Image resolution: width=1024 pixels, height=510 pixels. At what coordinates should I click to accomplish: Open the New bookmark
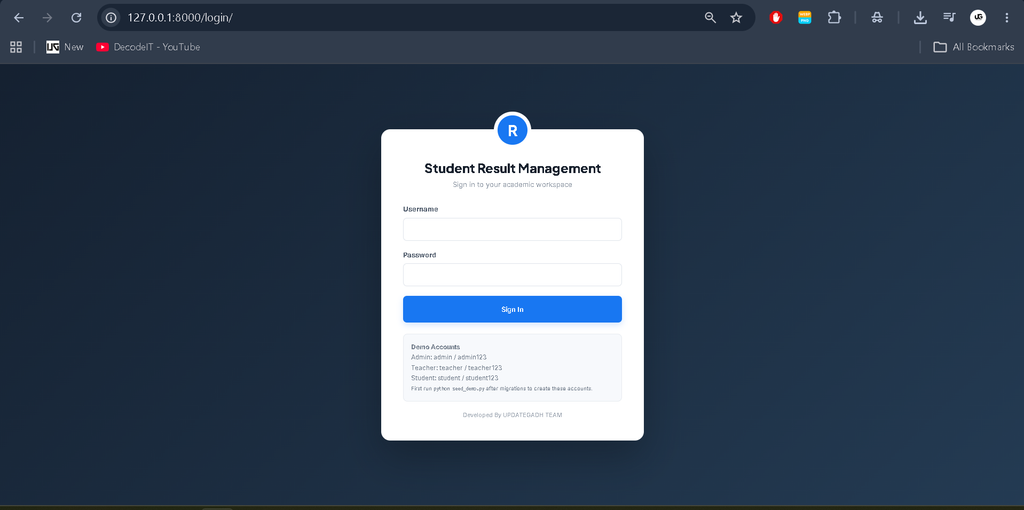point(65,47)
